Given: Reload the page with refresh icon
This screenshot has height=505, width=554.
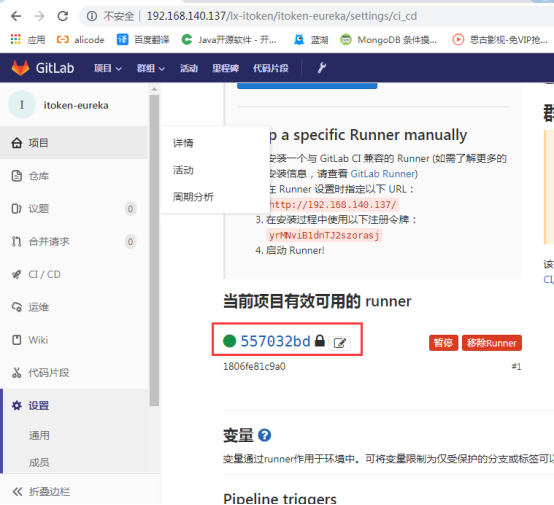Looking at the screenshot, I should [x=63, y=16].
